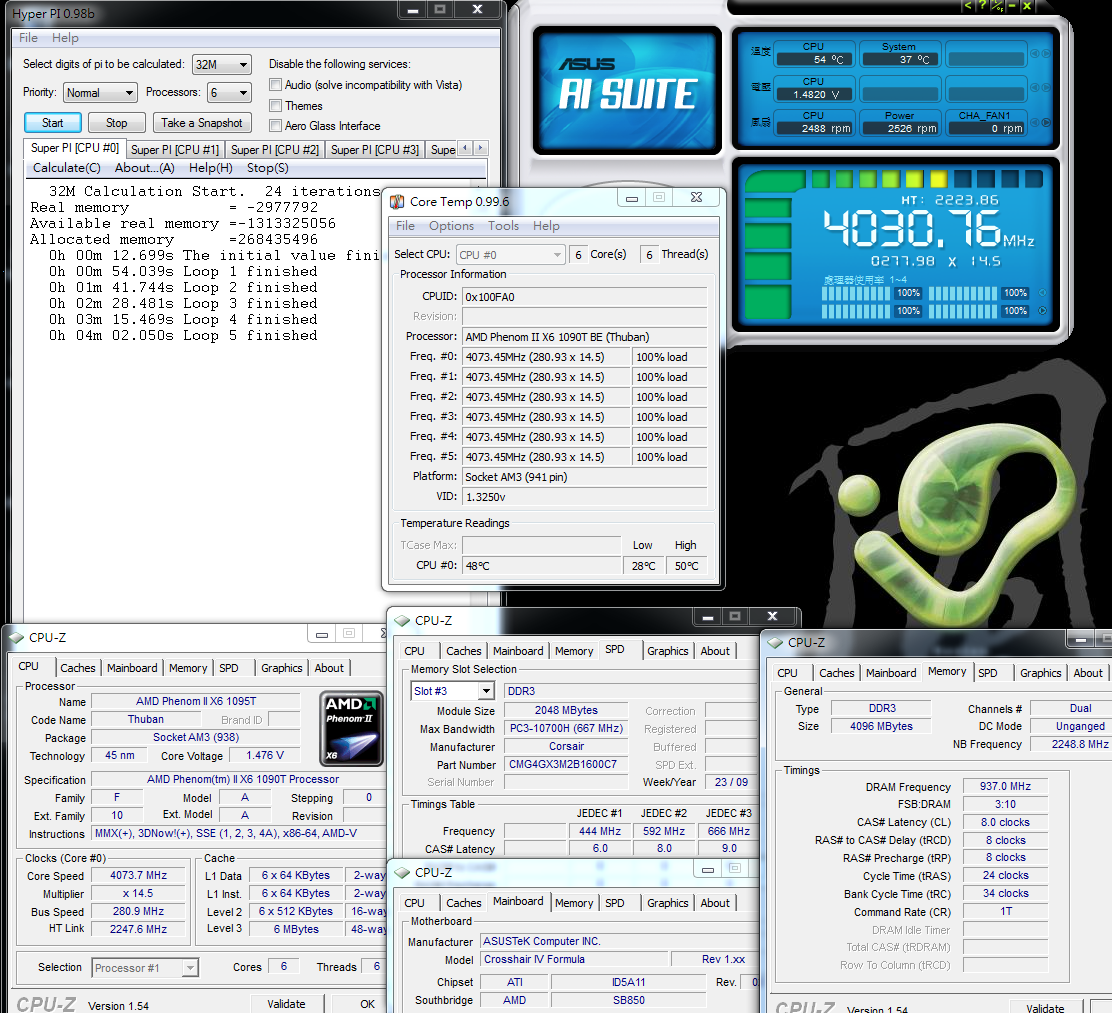Viewport: 1112px width, 1013px height.
Task: Open About...(A) menu in Super PI
Action: (x=145, y=168)
